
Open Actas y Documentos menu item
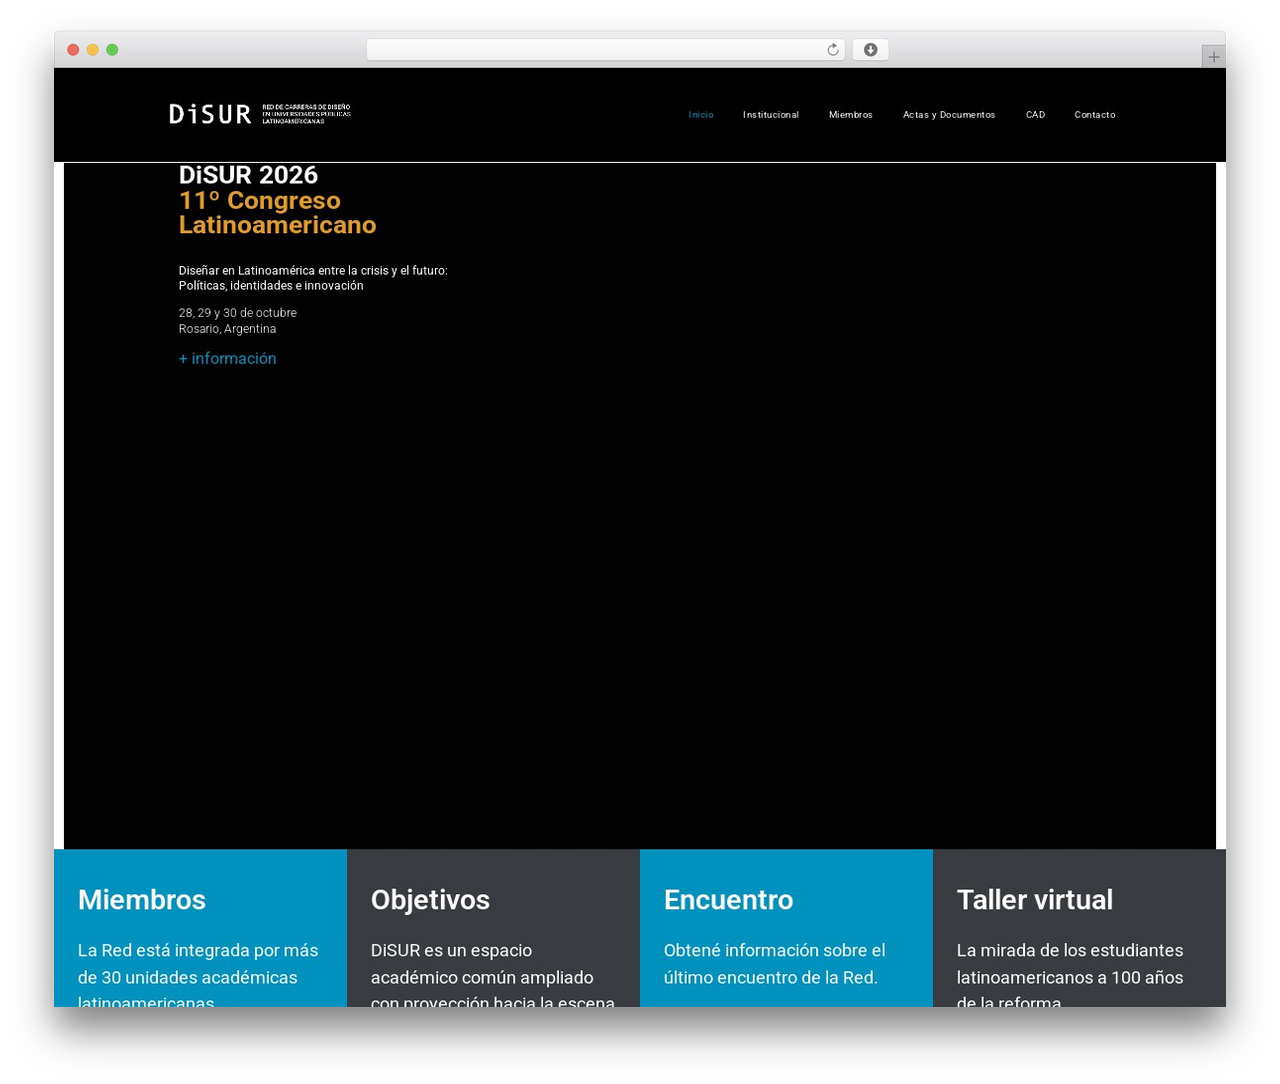pyautogui.click(x=949, y=115)
